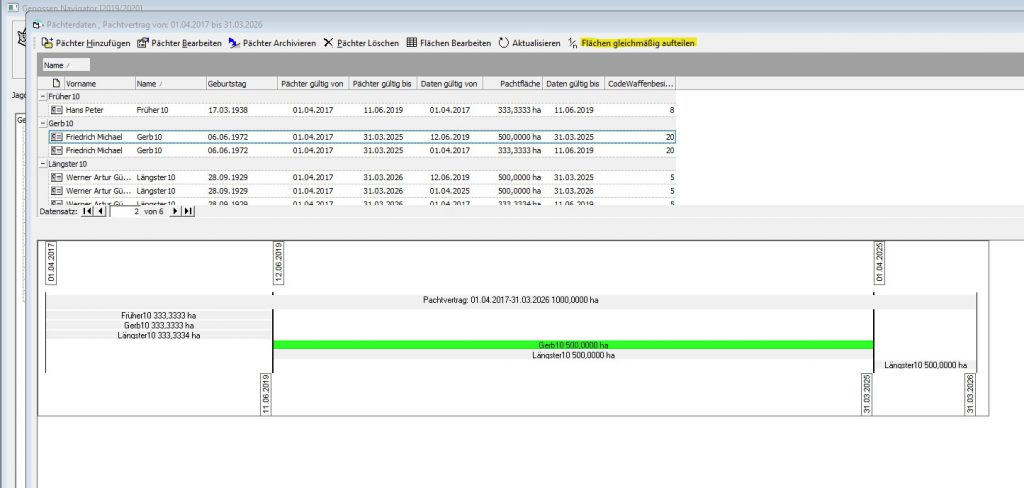The image size is (1024, 488).
Task: Click the Pächter Archivieren icon
Action: [x=234, y=43]
